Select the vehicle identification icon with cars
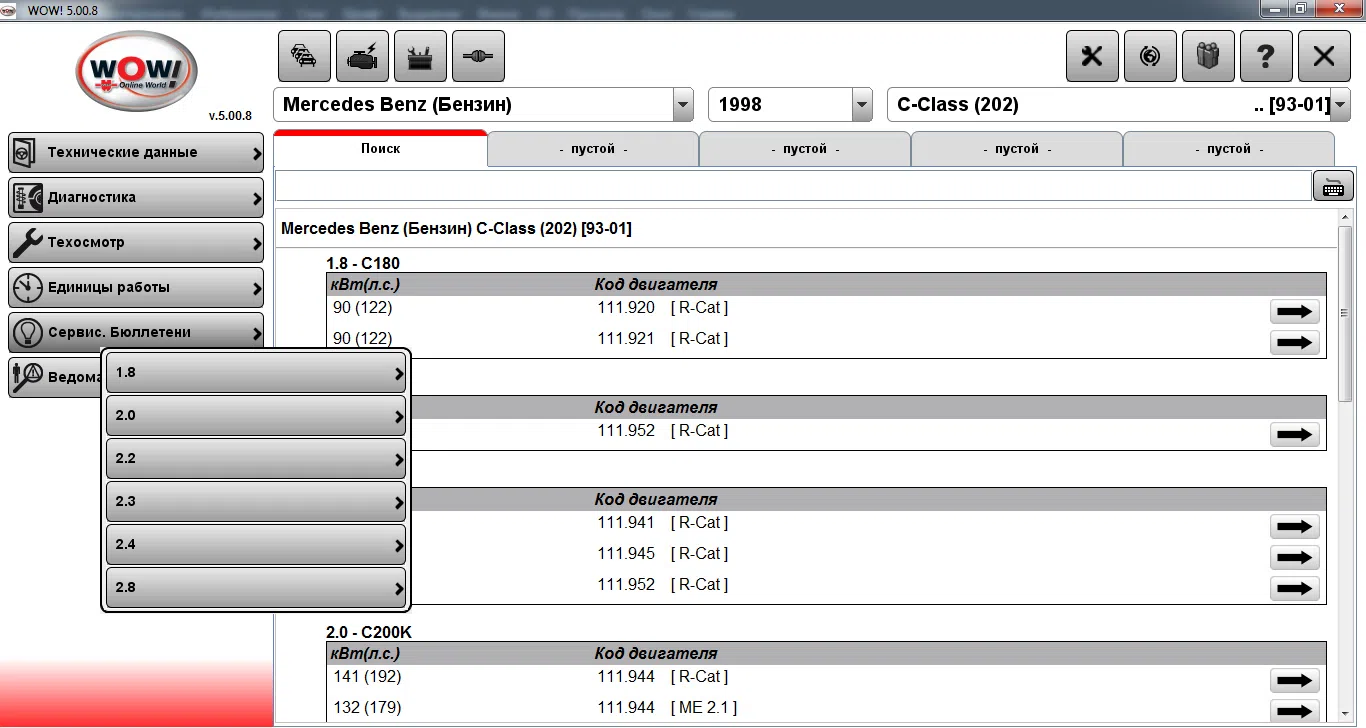 click(304, 56)
